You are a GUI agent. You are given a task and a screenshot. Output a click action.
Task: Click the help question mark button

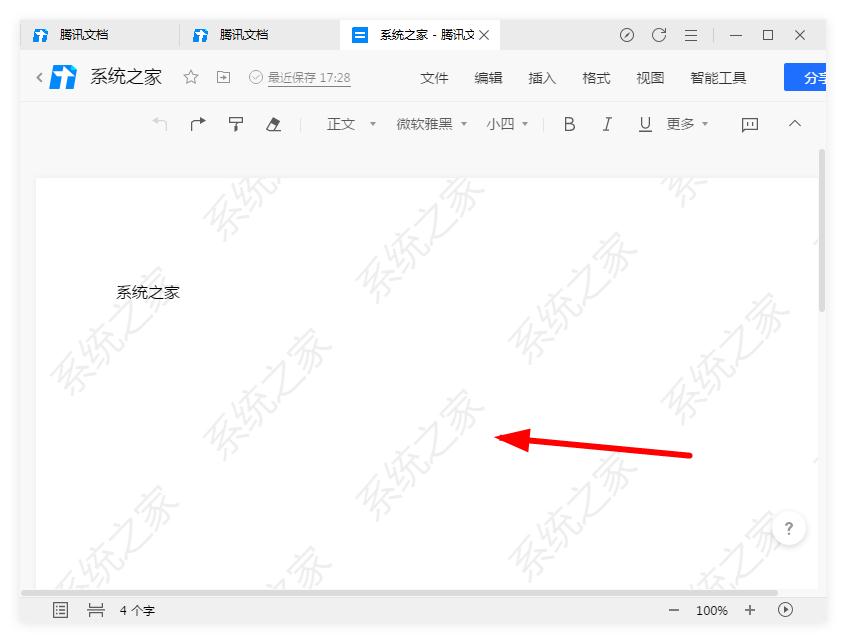789,528
